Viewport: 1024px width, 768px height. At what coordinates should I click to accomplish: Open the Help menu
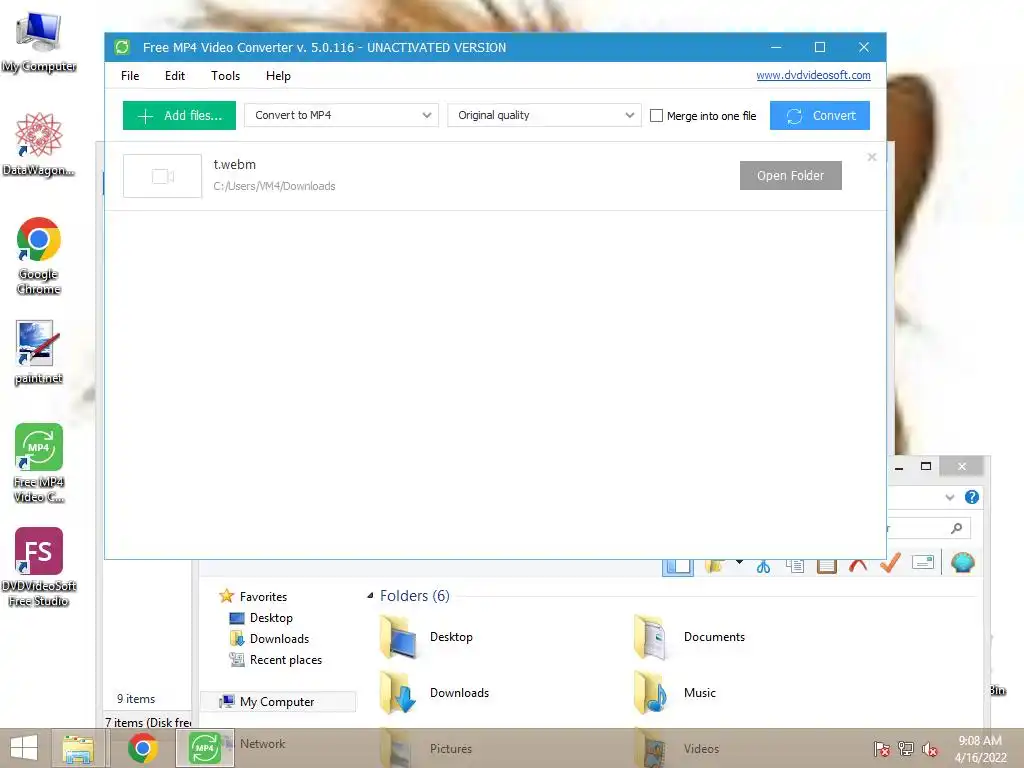click(278, 76)
